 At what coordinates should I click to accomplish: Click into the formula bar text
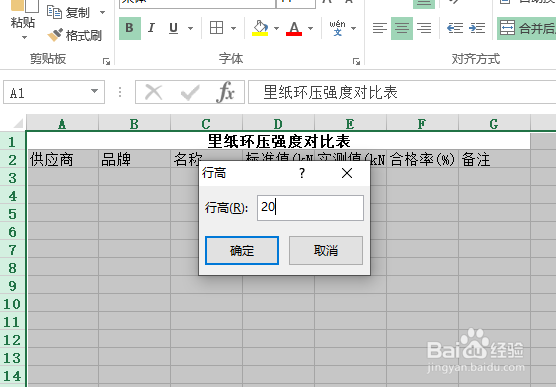click(x=402, y=93)
